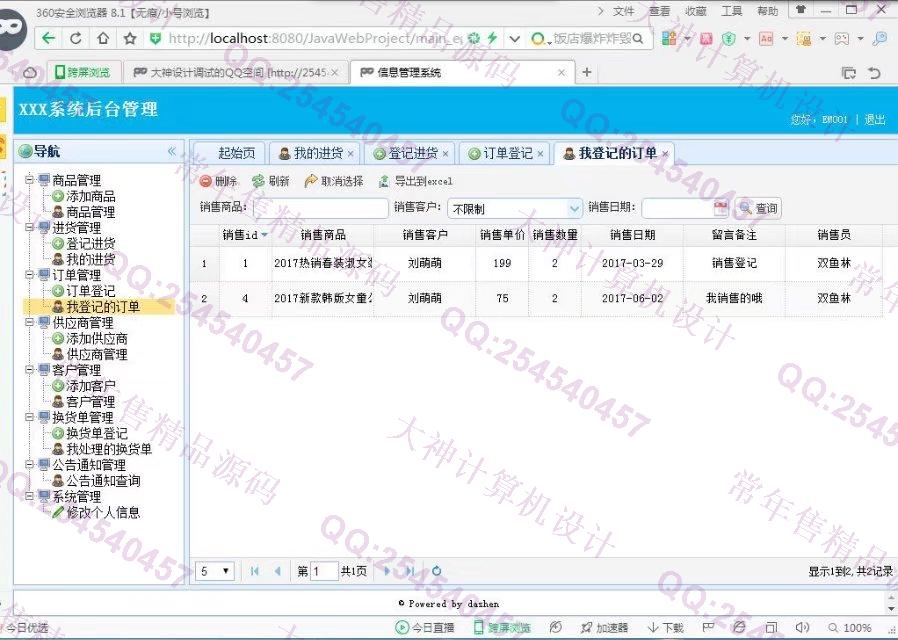This screenshot has width=898, height=640.
Task: Export the table with 导出到excel
Action: pos(415,181)
